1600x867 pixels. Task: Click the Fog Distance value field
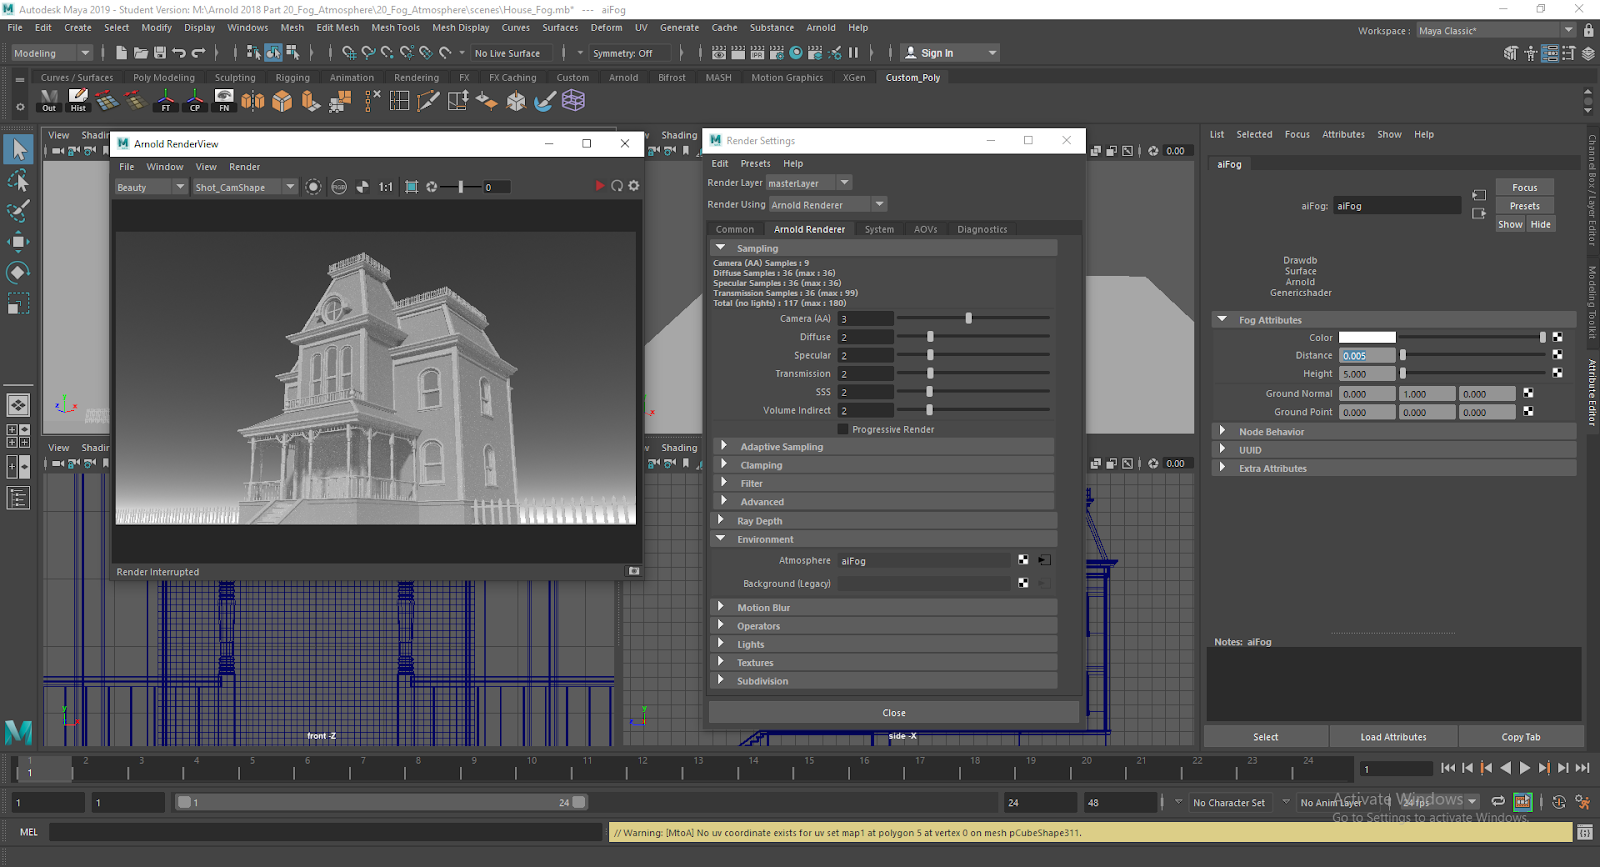[1367, 355]
